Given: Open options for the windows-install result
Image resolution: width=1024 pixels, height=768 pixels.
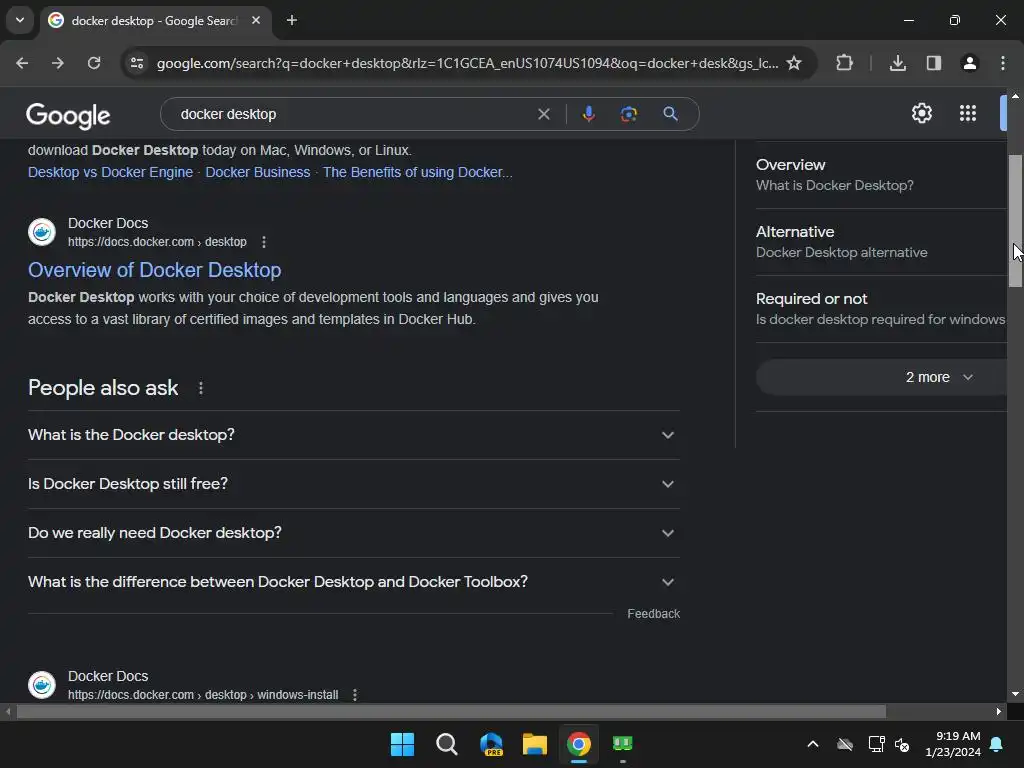Looking at the screenshot, I should pyautogui.click(x=355, y=695).
